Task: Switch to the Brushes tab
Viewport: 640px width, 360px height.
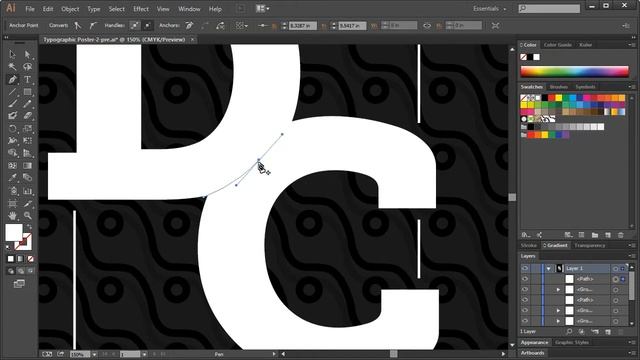Action: point(559,87)
